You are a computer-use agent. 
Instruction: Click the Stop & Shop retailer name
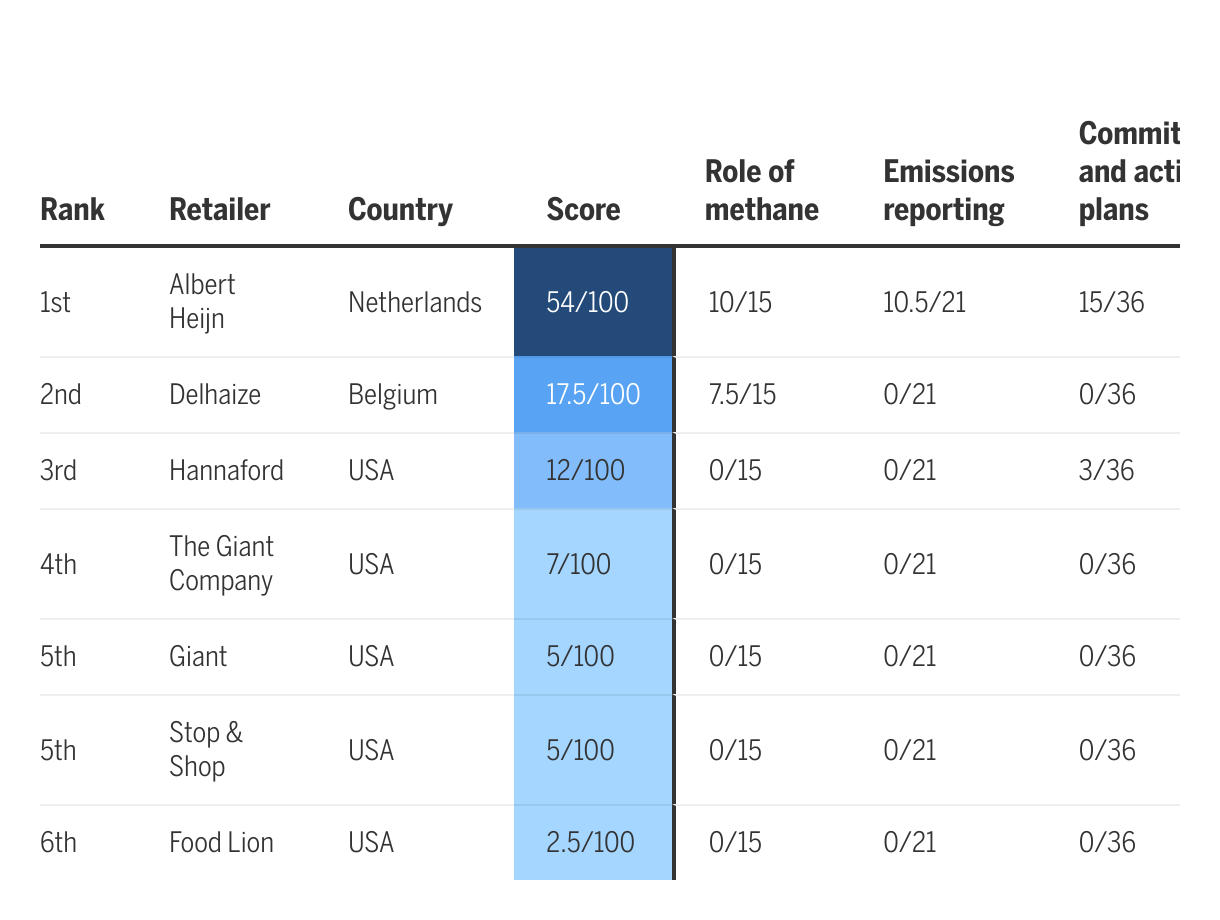(x=205, y=749)
